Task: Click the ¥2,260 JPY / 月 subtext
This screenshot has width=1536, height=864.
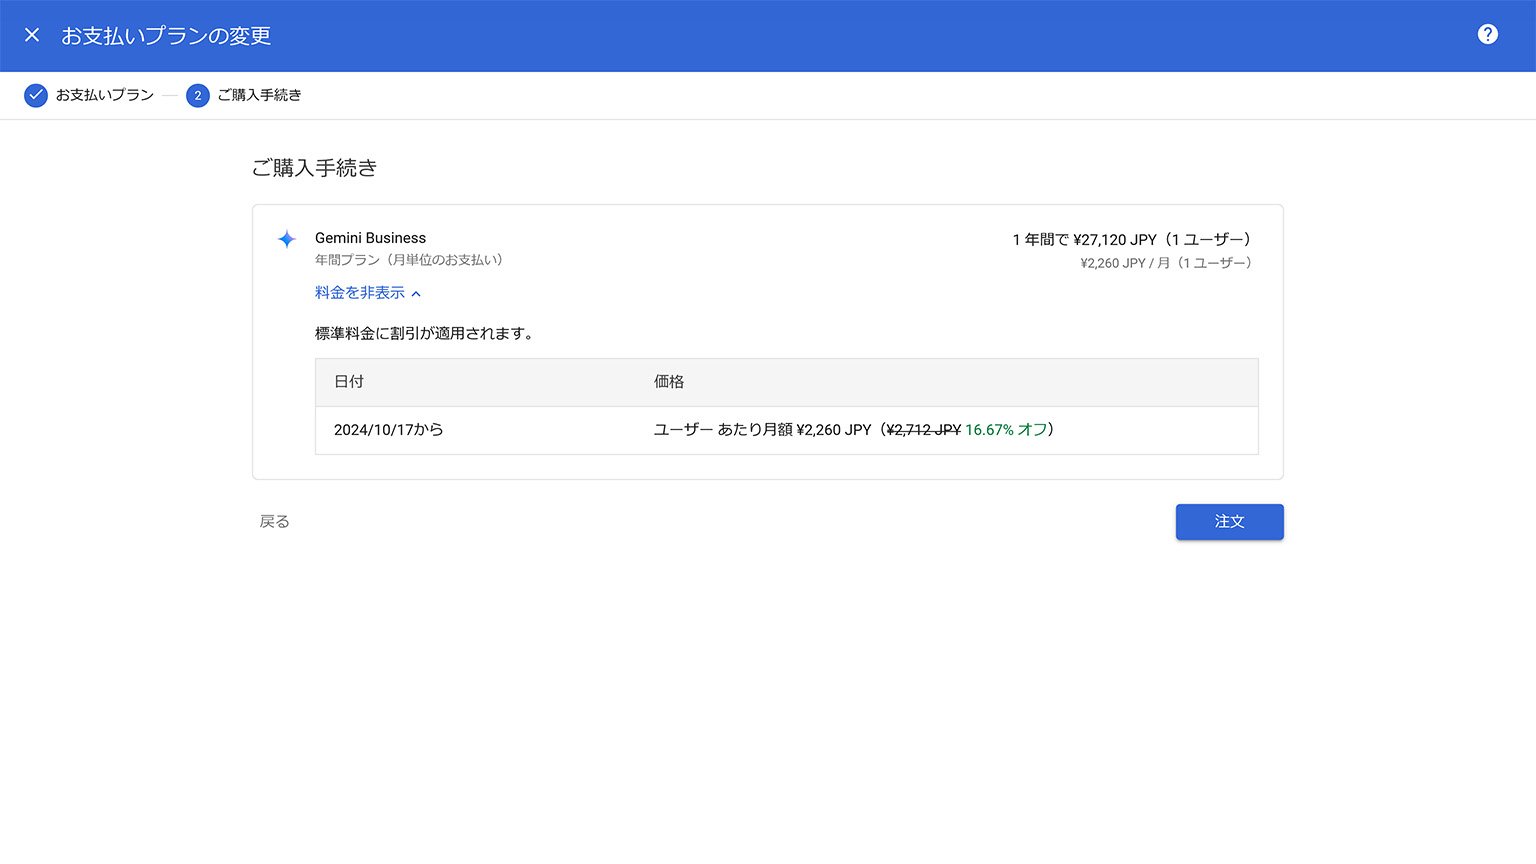Action: point(1167,263)
